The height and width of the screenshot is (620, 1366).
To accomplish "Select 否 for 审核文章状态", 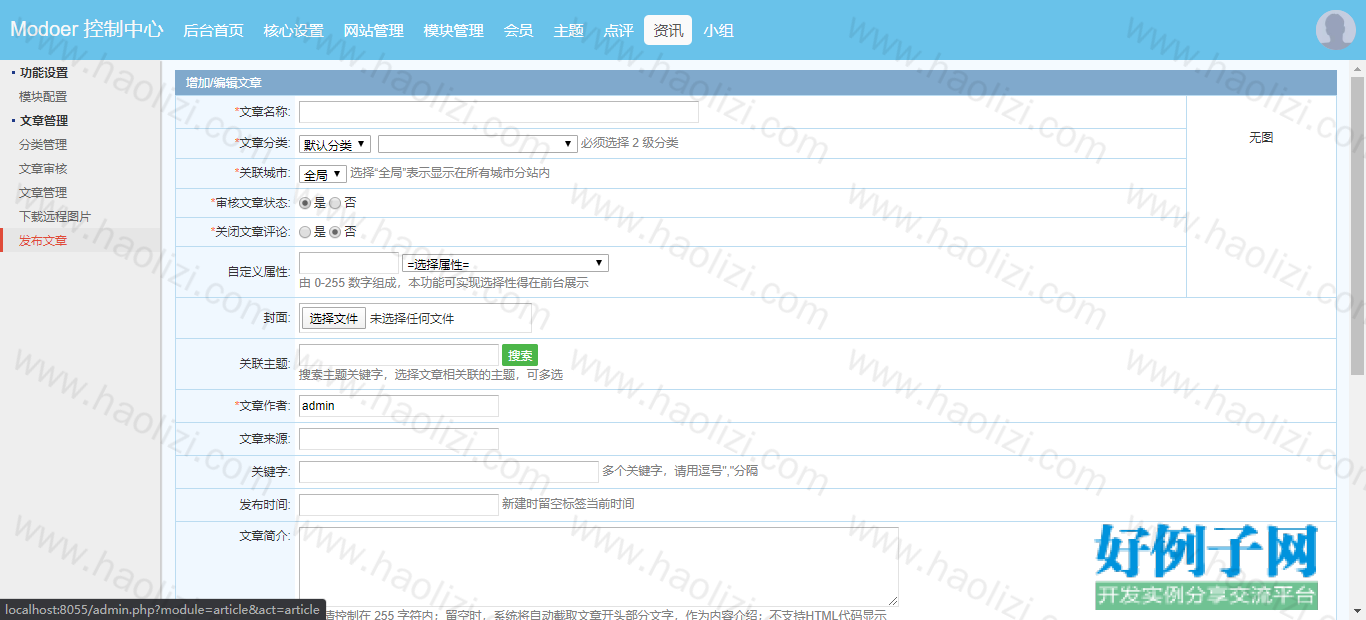I will click(335, 203).
